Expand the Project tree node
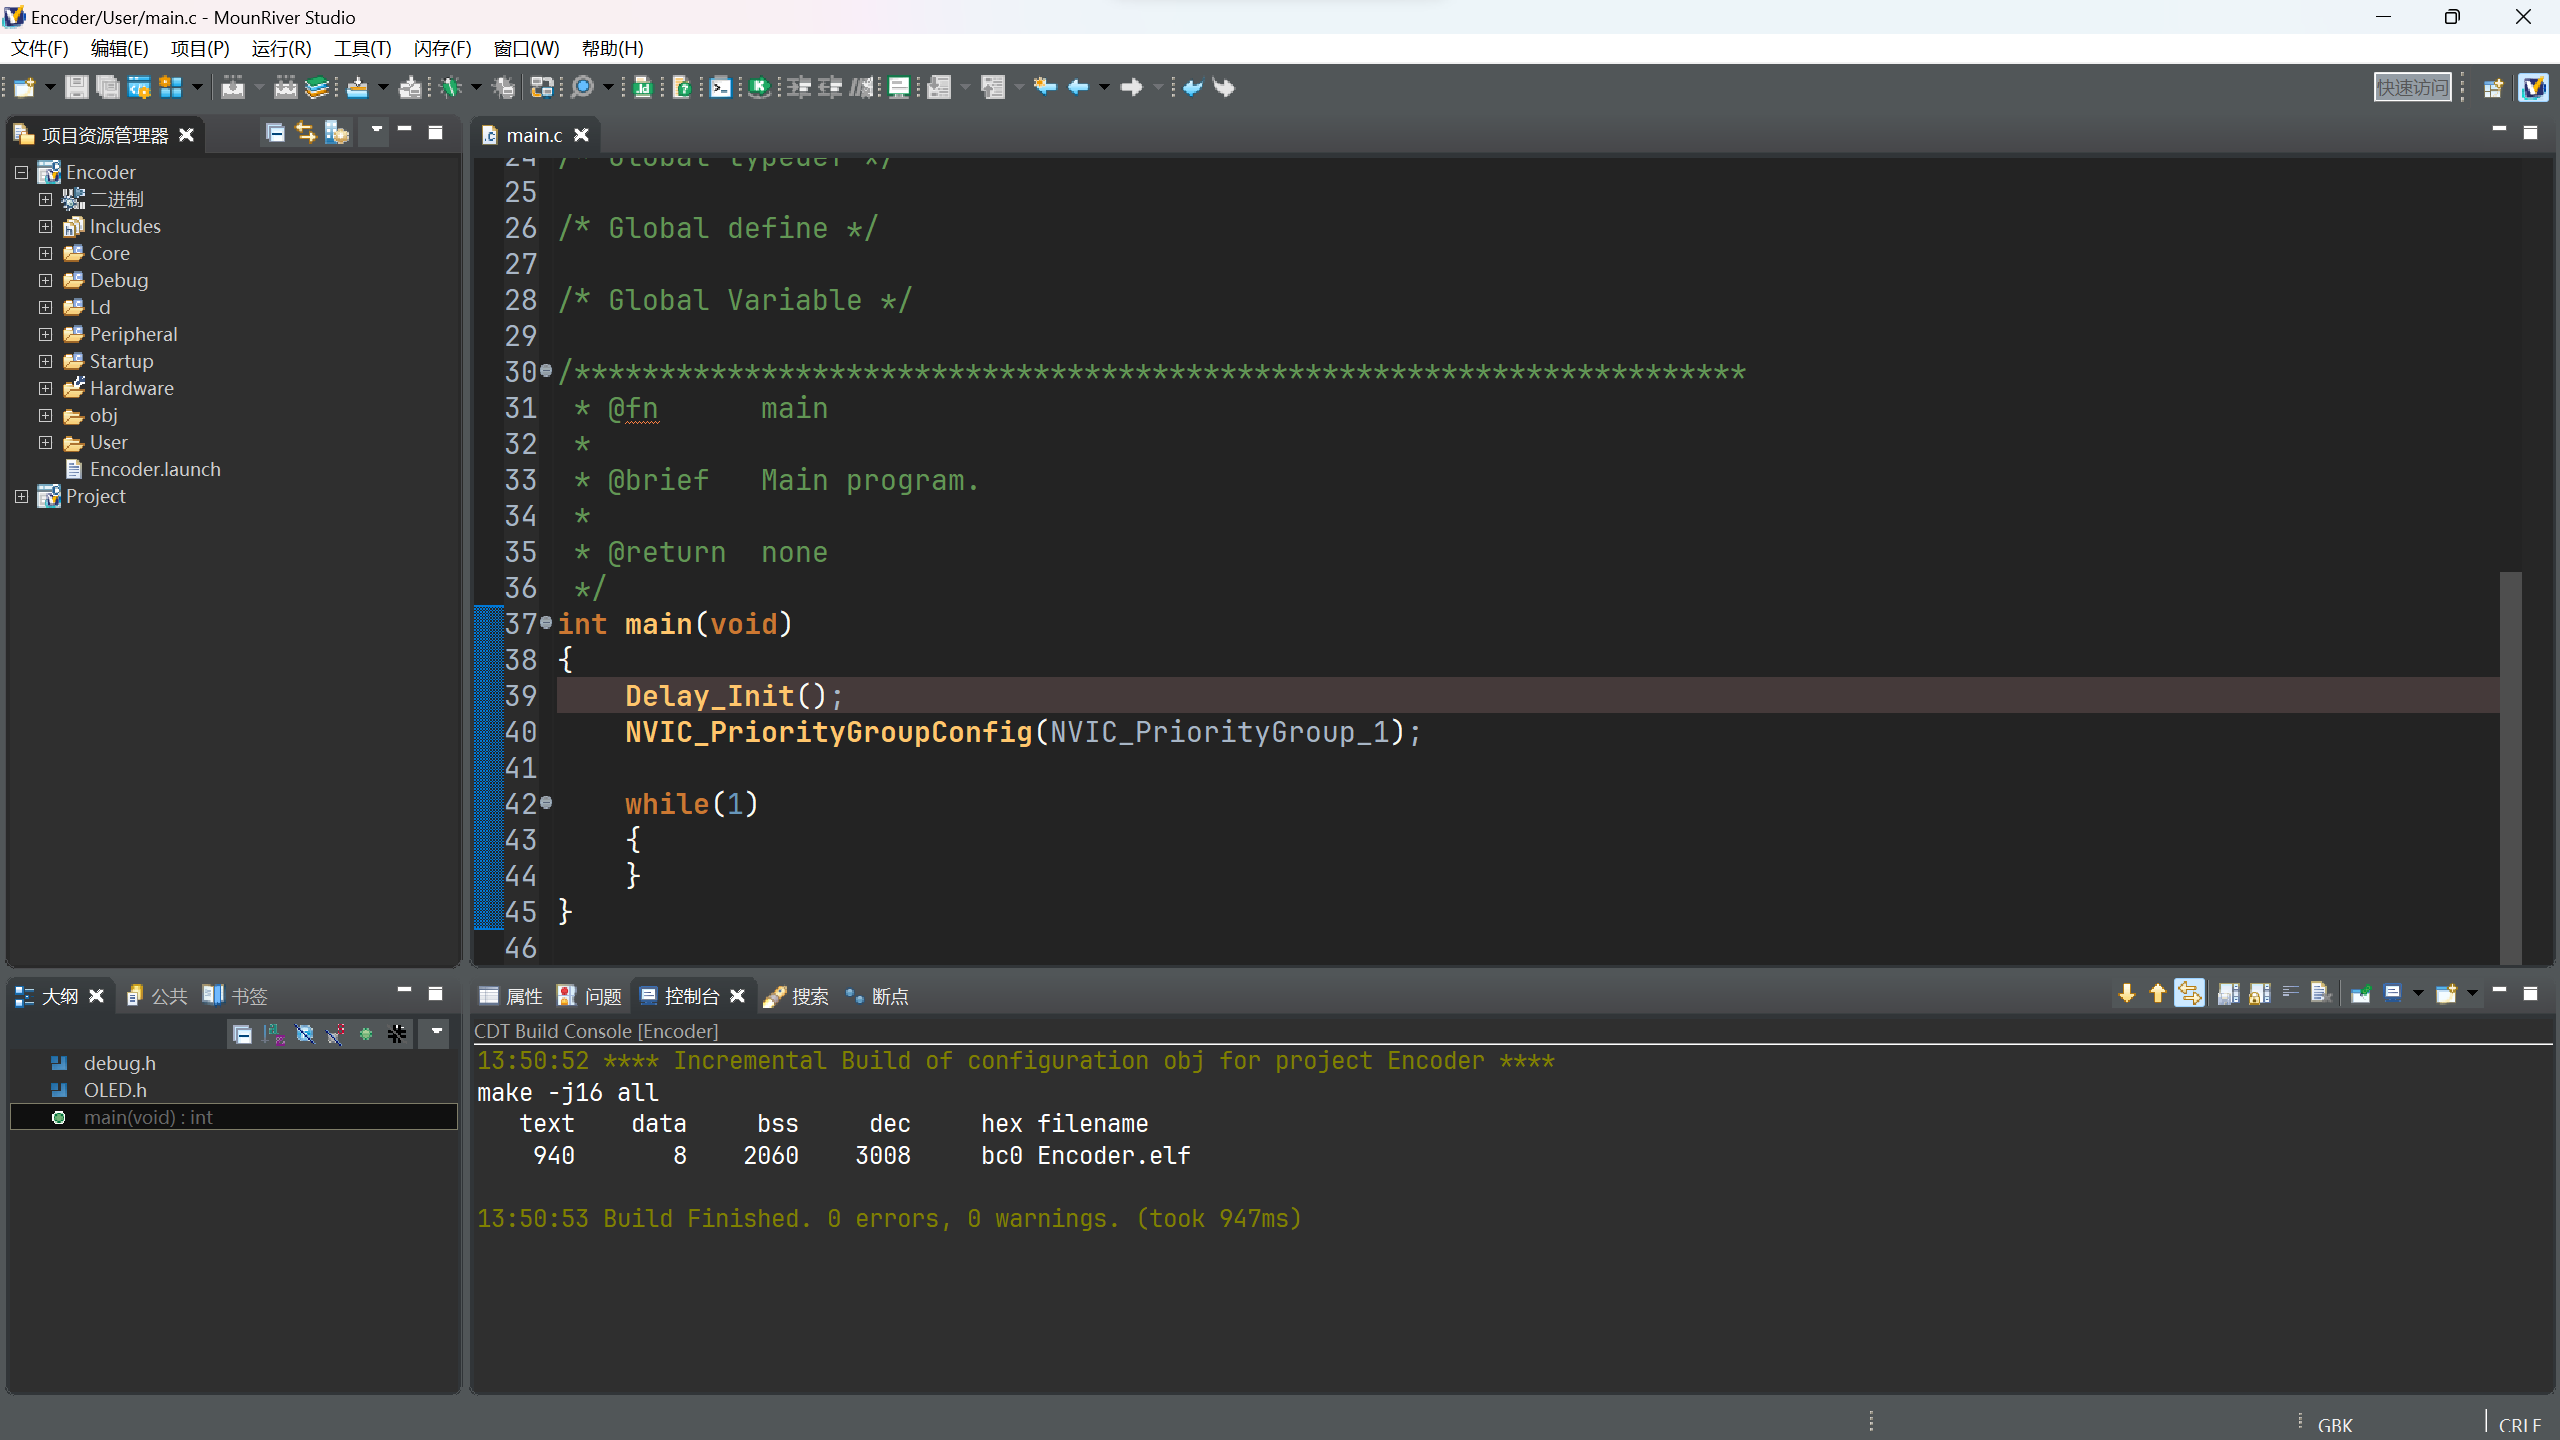The width and height of the screenshot is (2560, 1440). click(21, 496)
